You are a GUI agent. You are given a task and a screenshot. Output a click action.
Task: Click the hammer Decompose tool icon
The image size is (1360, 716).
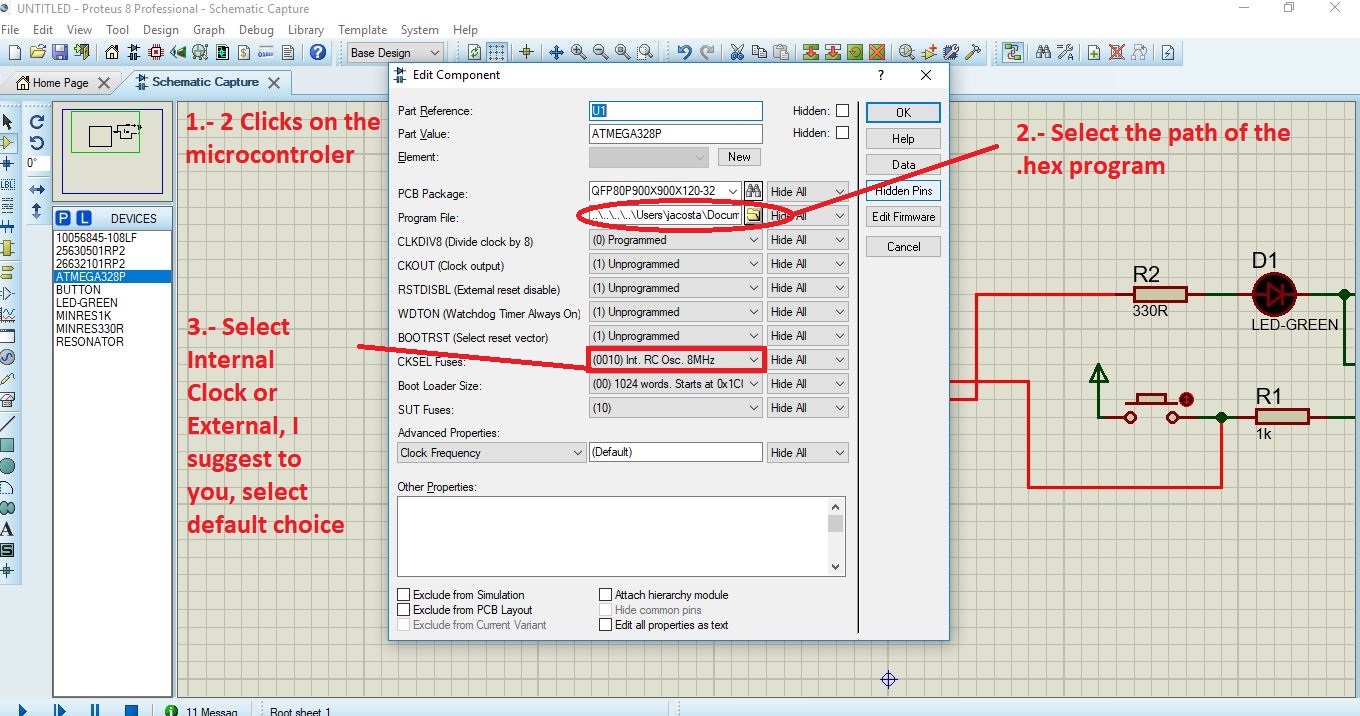[973, 52]
